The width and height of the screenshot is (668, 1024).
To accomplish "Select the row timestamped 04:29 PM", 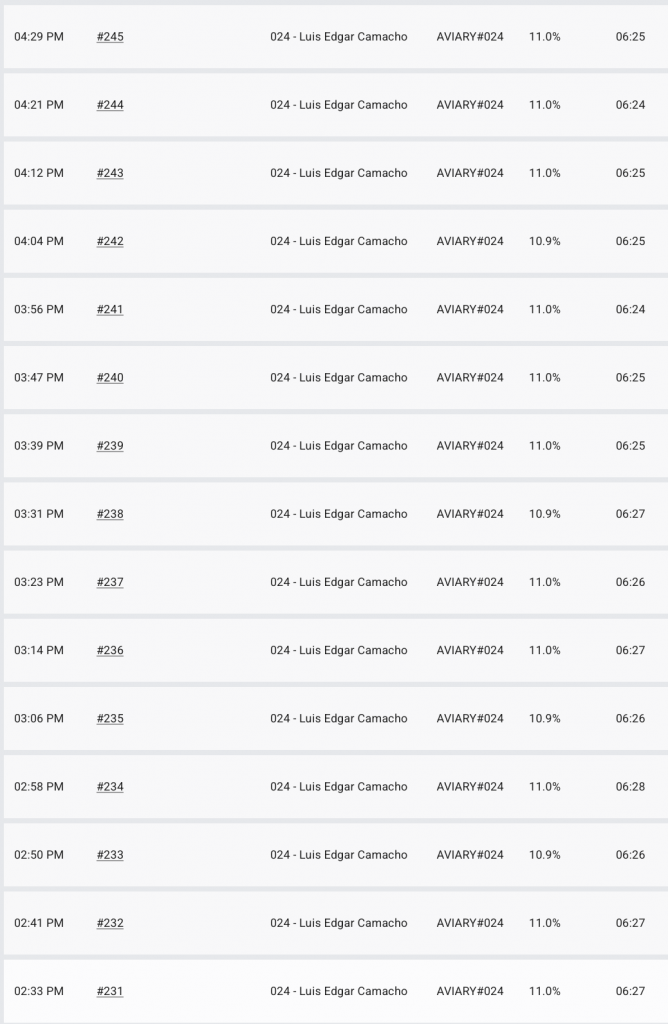I will (x=39, y=37).
